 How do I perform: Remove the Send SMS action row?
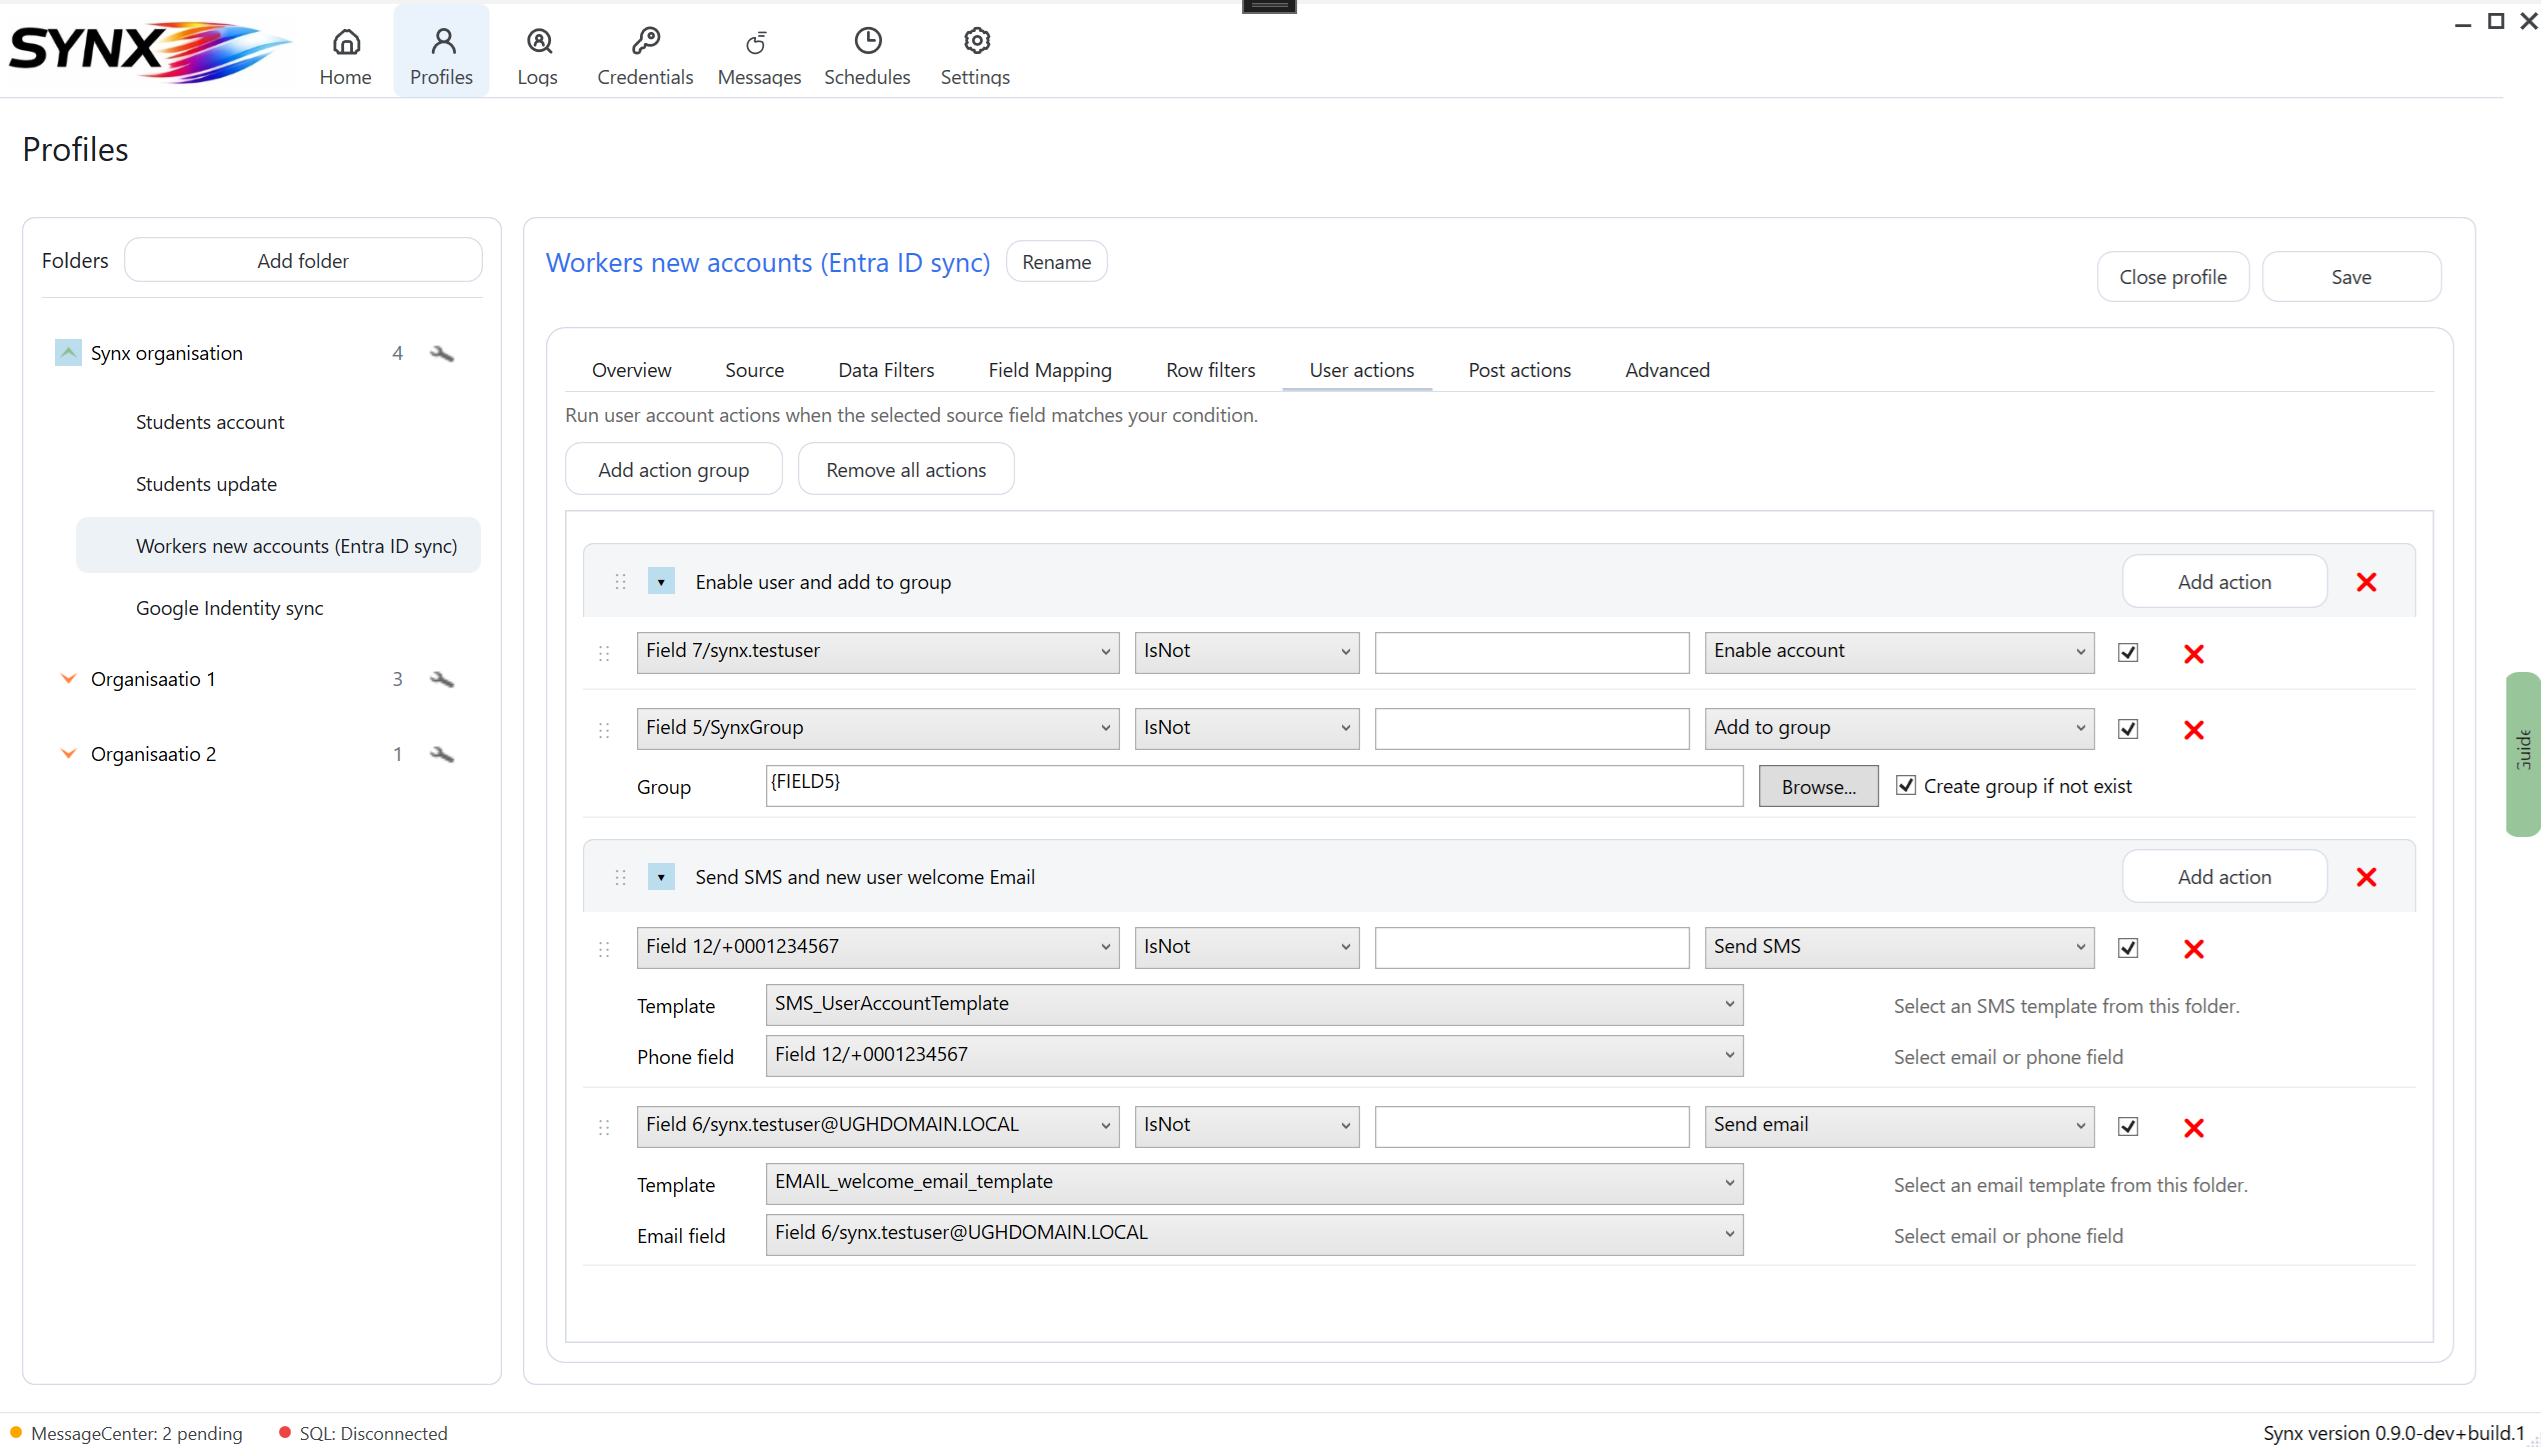tap(2194, 949)
